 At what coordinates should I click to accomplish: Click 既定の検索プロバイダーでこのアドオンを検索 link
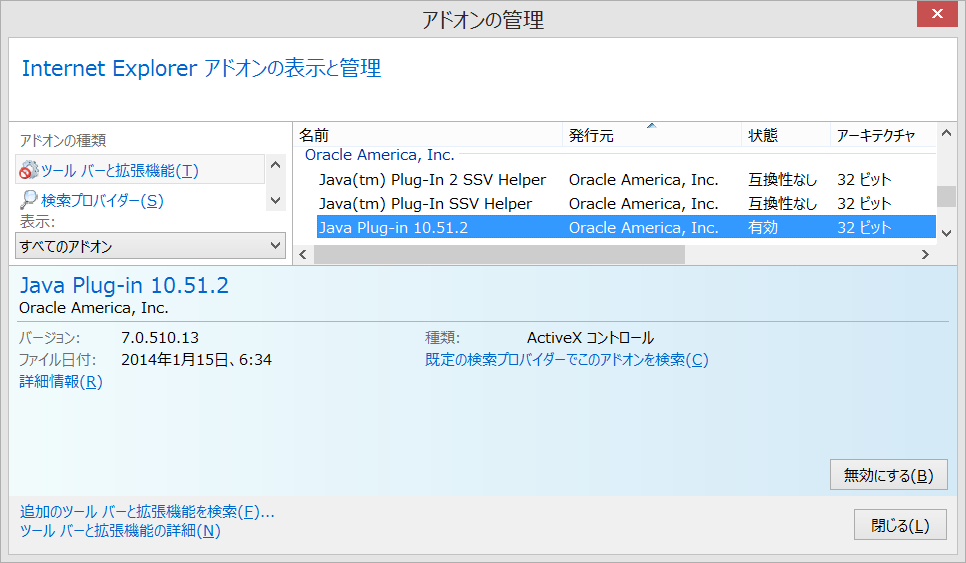click(567, 360)
